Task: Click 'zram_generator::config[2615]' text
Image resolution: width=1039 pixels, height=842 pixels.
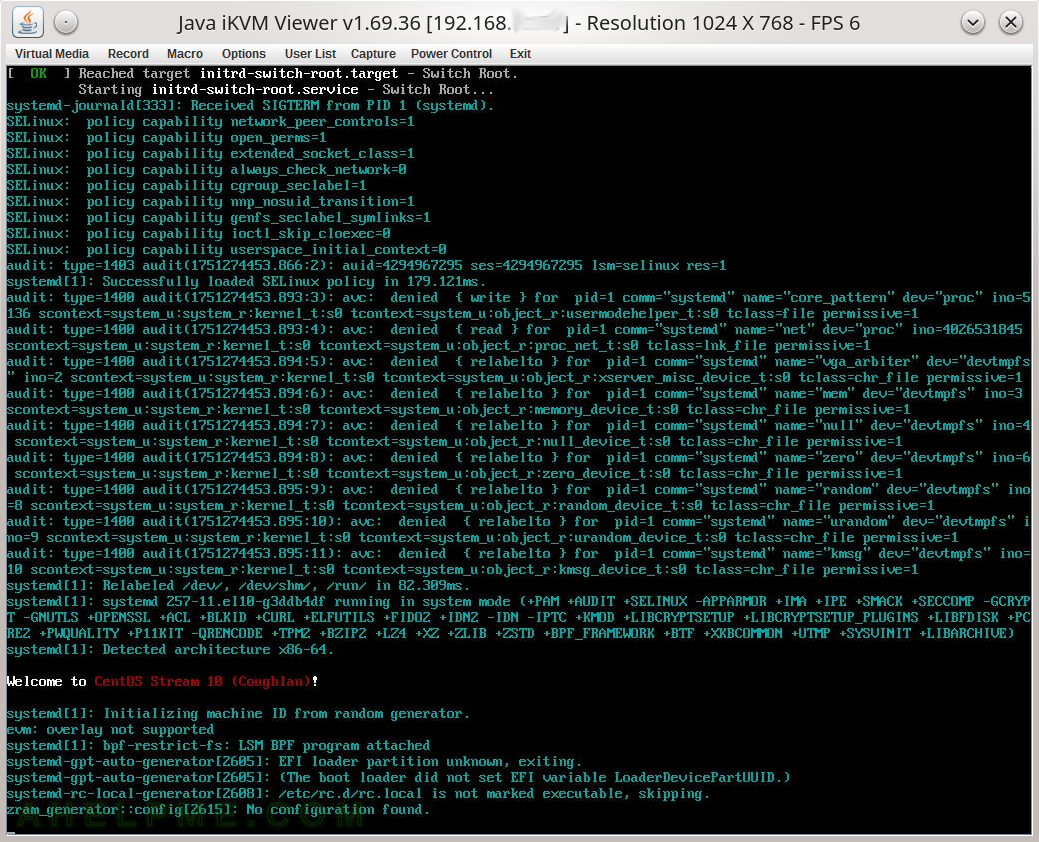Action: (123, 810)
